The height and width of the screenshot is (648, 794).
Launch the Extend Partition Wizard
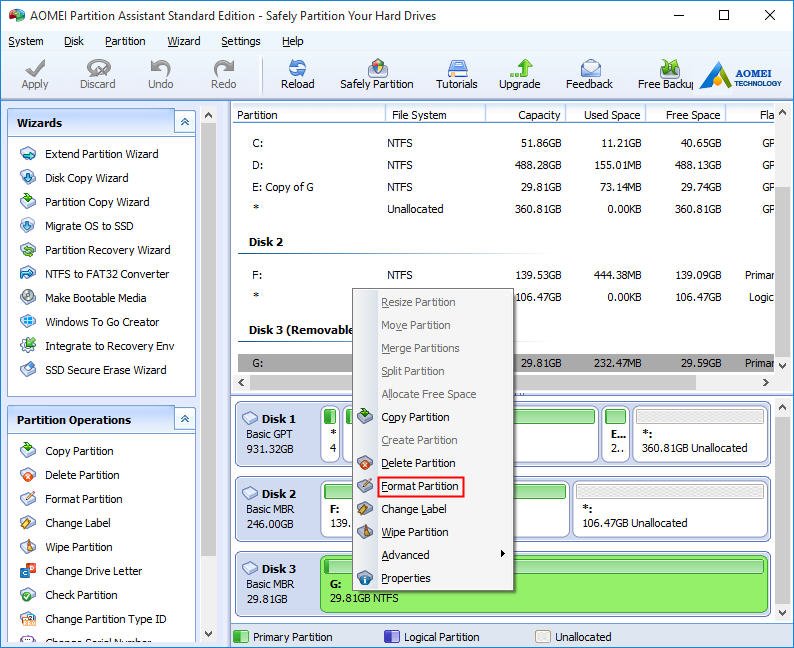89,154
